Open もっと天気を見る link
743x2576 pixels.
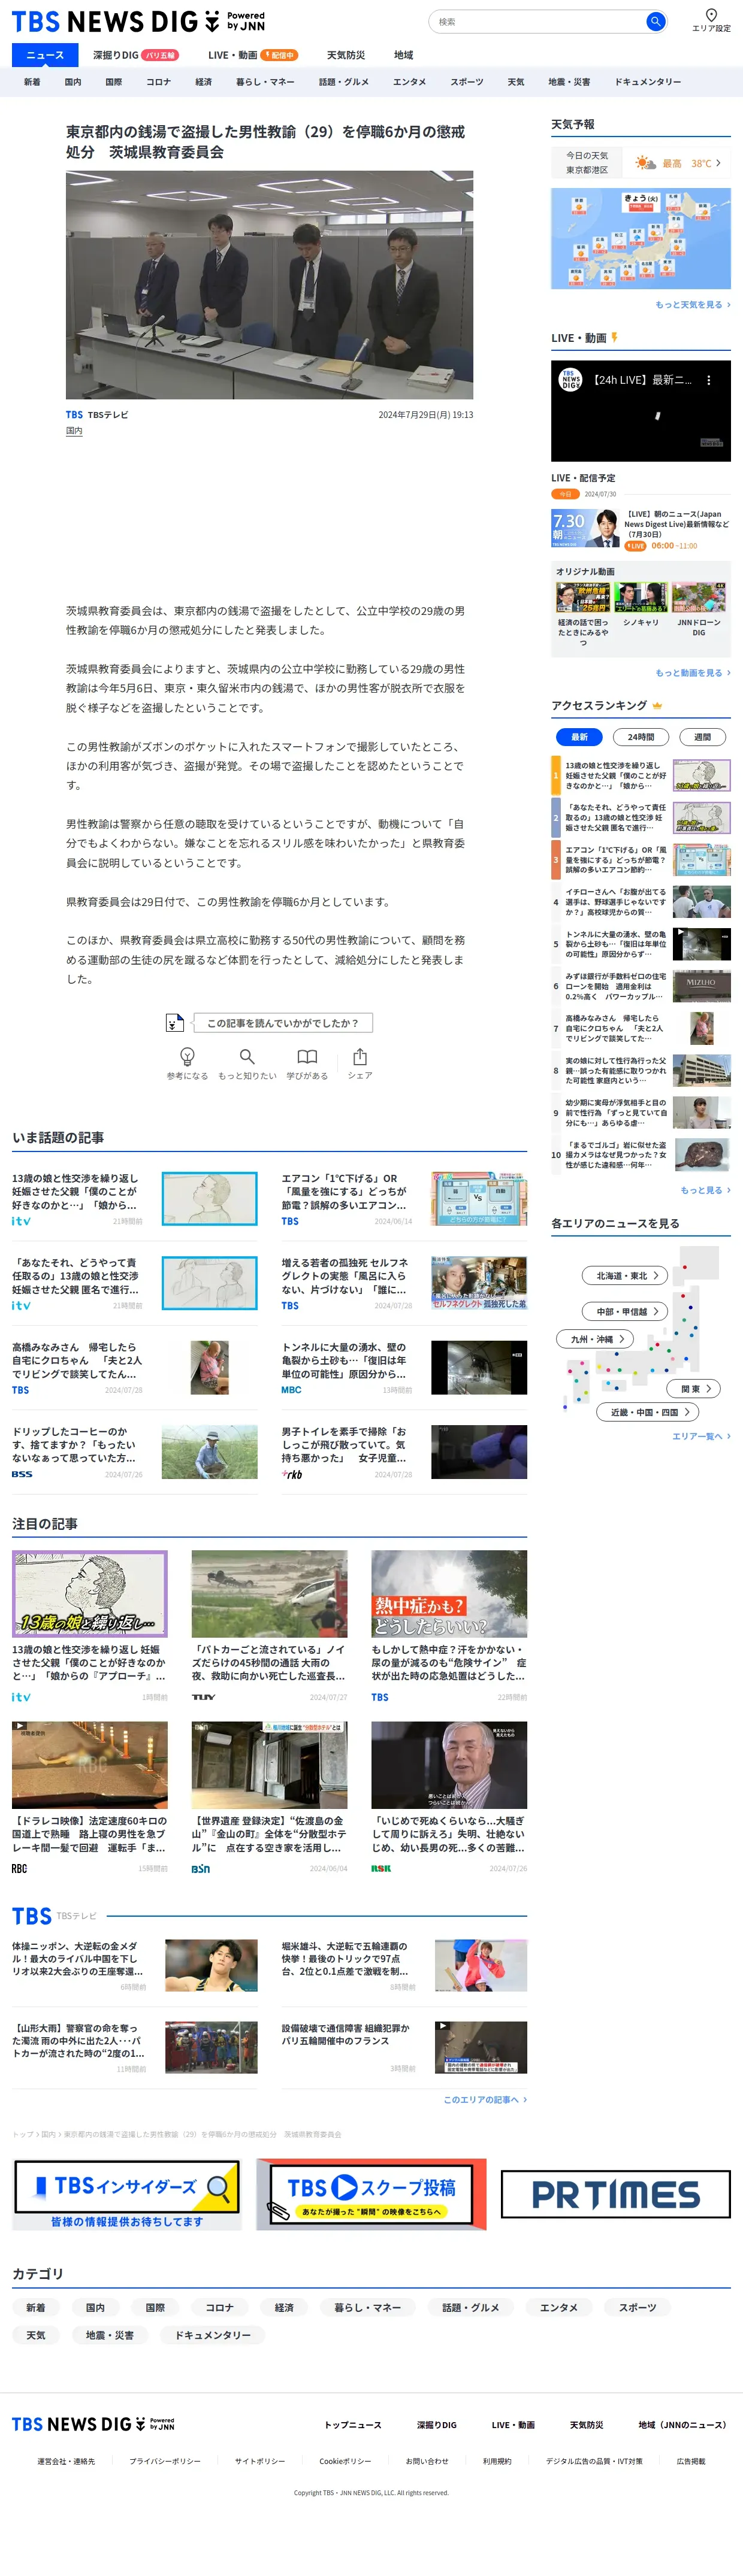(x=692, y=304)
